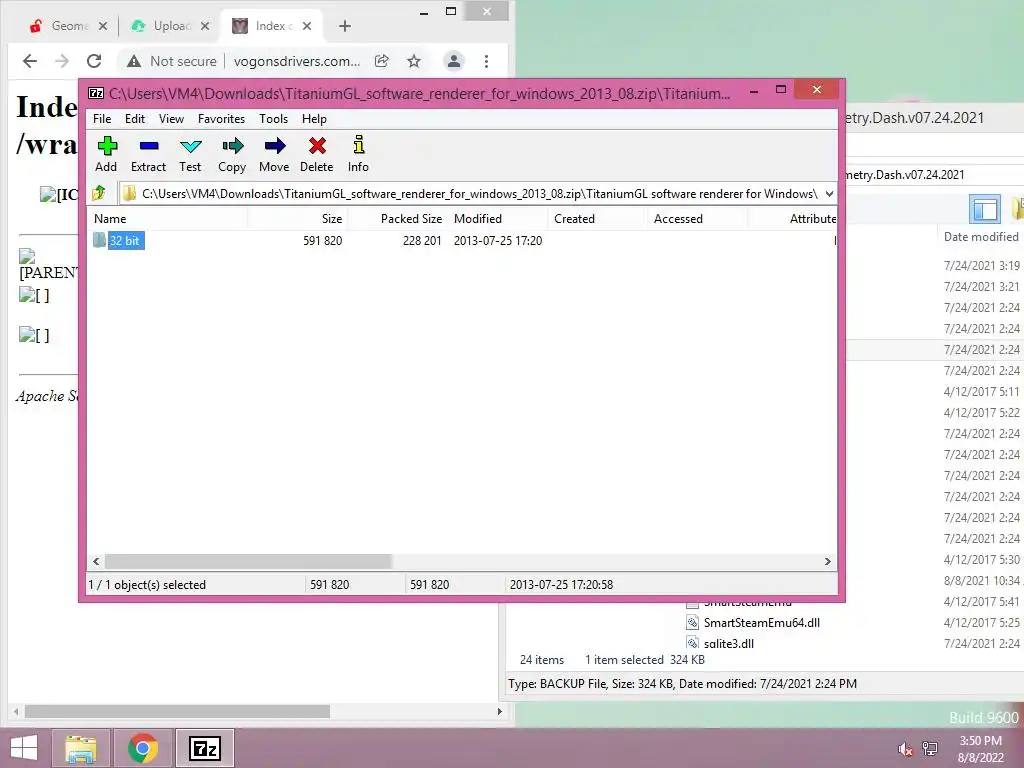The height and width of the screenshot is (768, 1024).
Task: Click the Date modified column in Explorer
Action: [981, 236]
